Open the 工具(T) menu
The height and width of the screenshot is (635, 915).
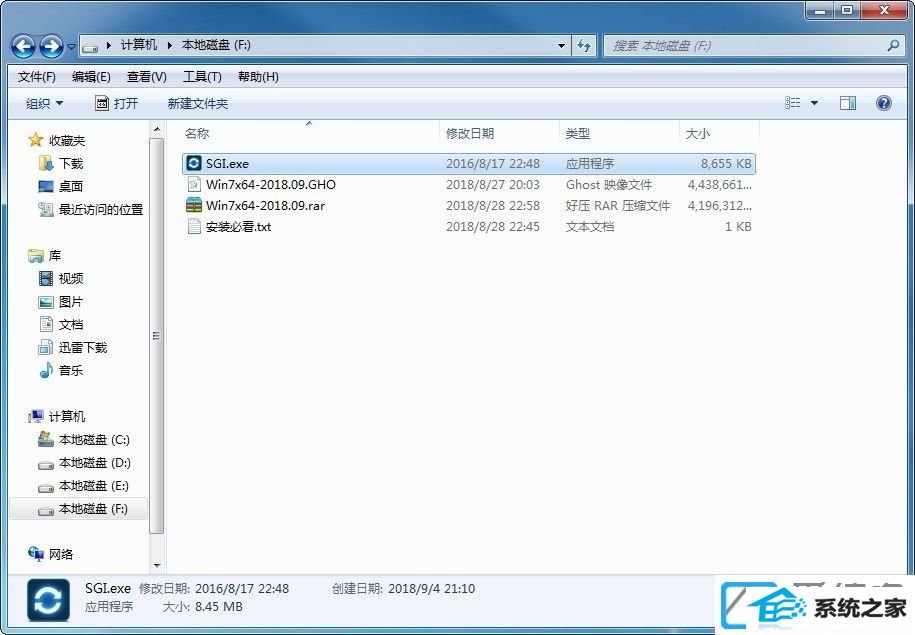pos(202,76)
